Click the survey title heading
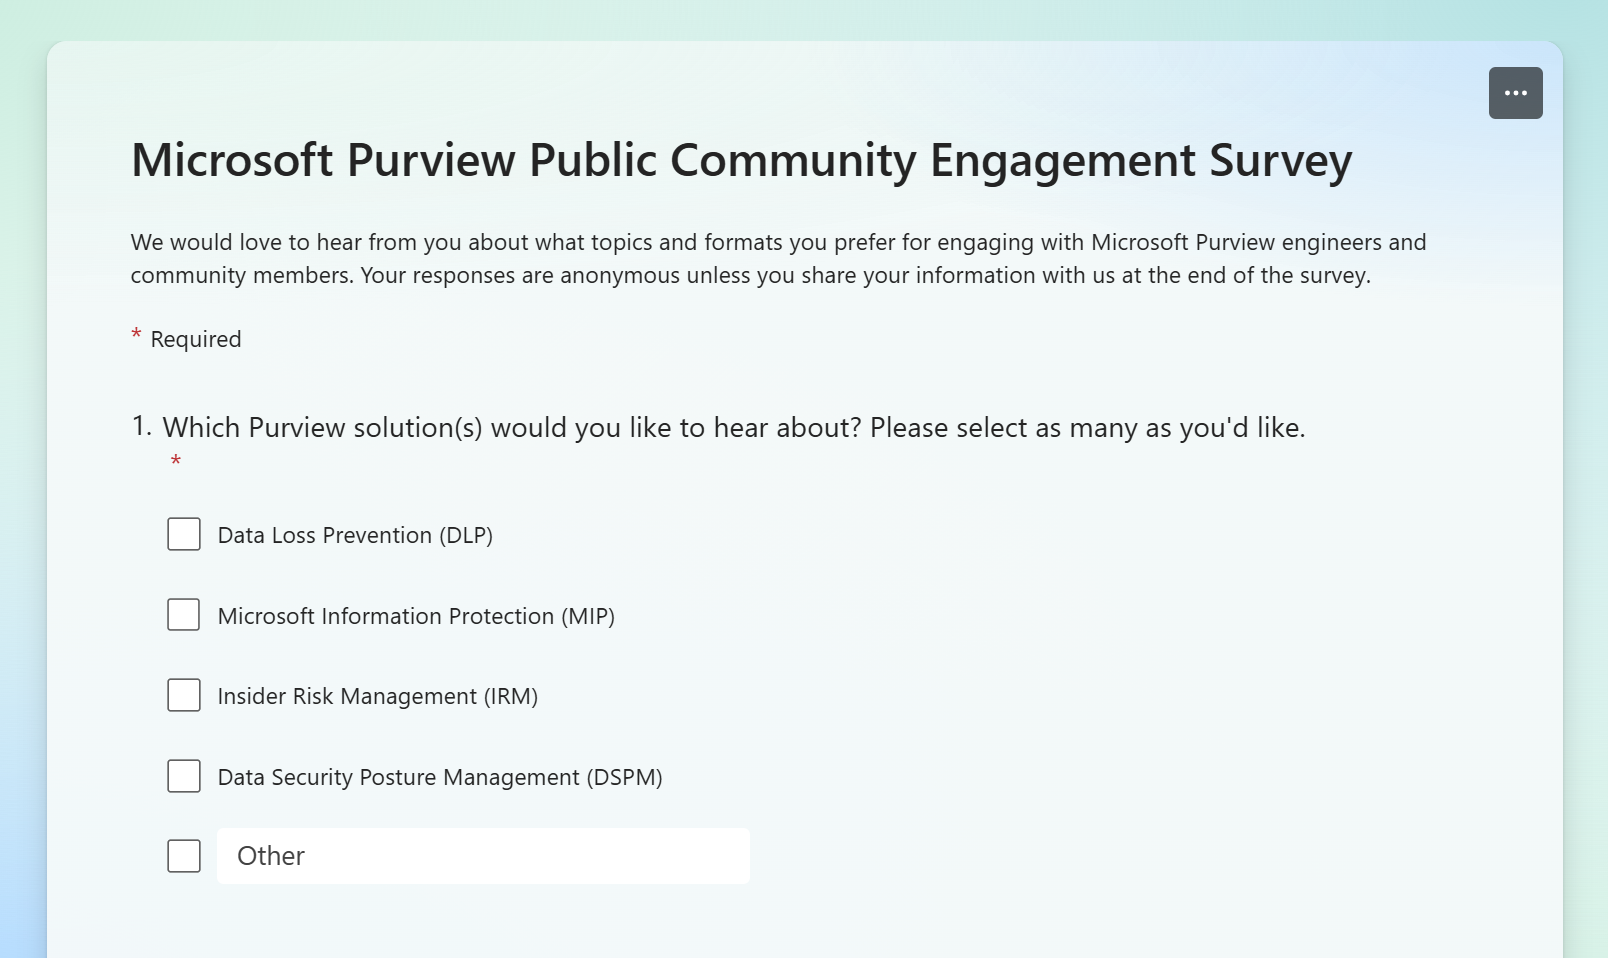The height and width of the screenshot is (958, 1608). pos(741,161)
